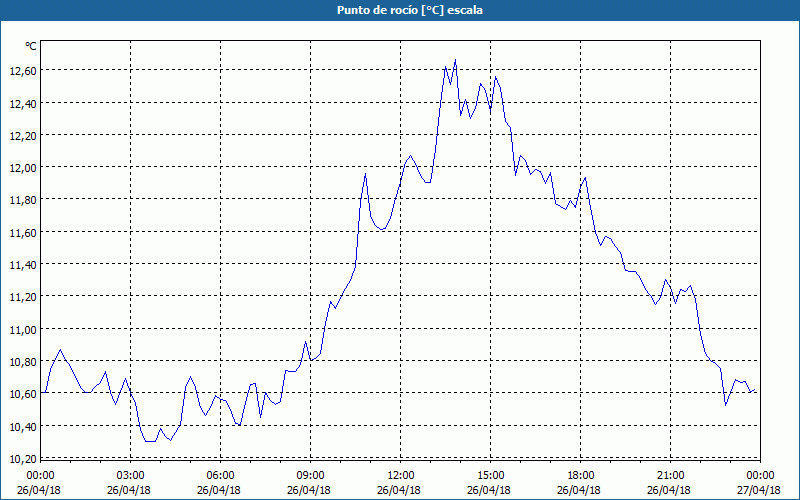Click the 06:00 time label on the x-axis
This screenshot has height=500, width=800.
[220, 476]
